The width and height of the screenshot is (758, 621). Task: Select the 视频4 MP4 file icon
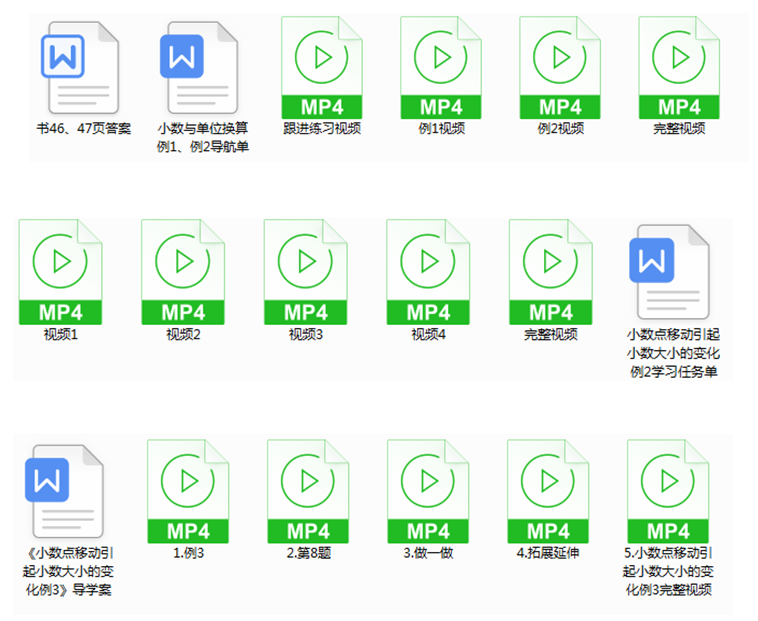pos(428,272)
